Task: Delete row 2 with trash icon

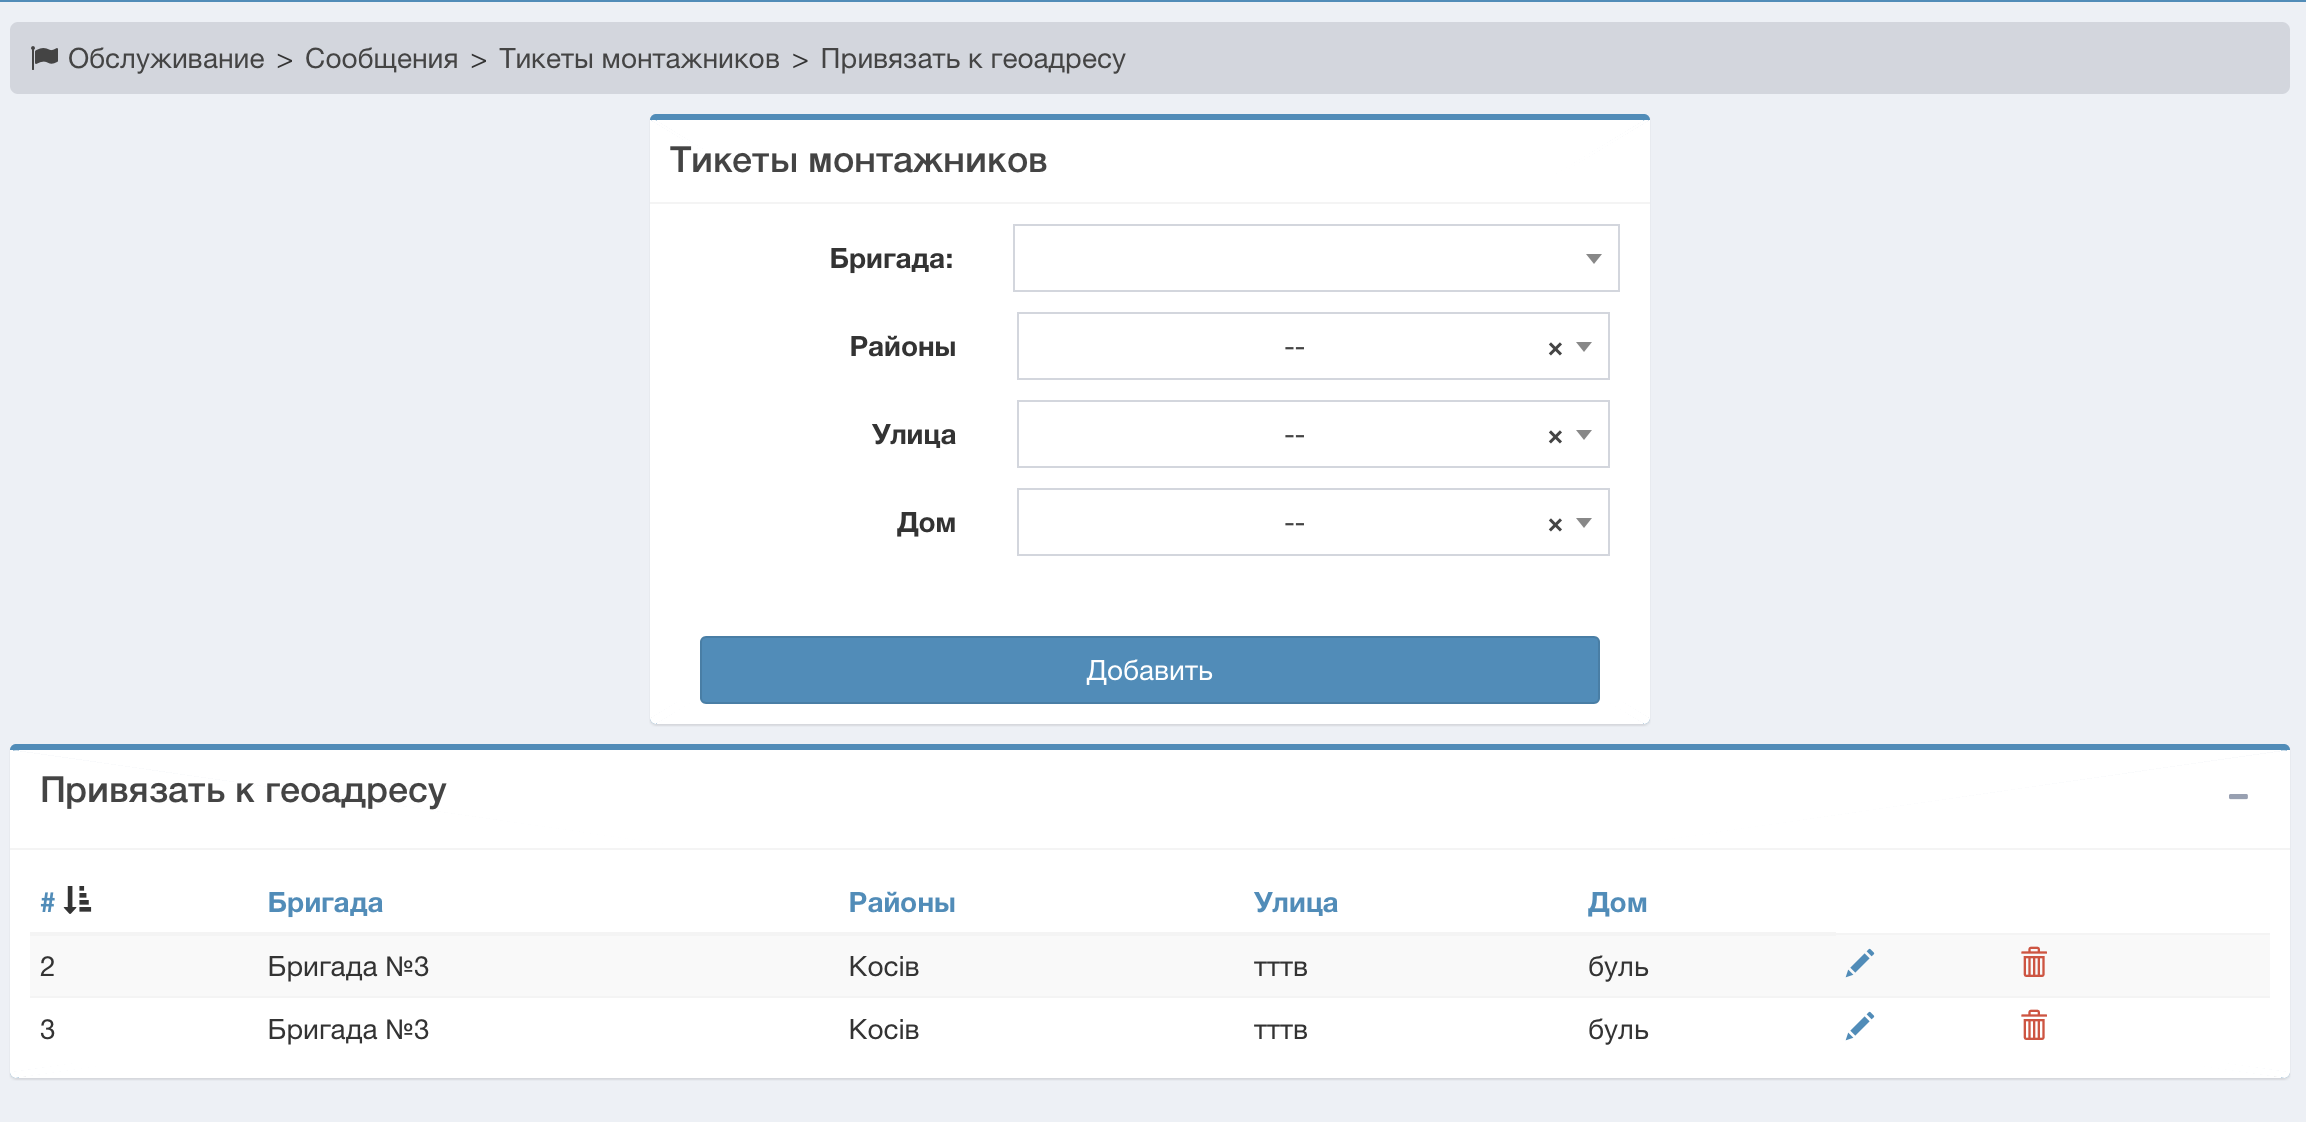Action: (x=2033, y=963)
